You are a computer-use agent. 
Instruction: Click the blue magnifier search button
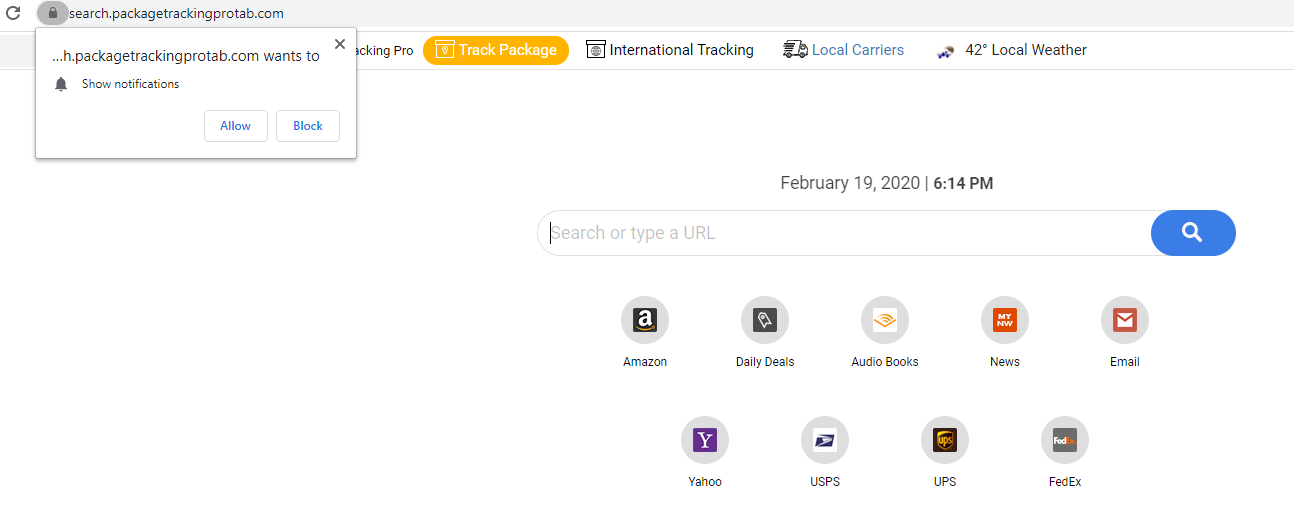[1193, 233]
